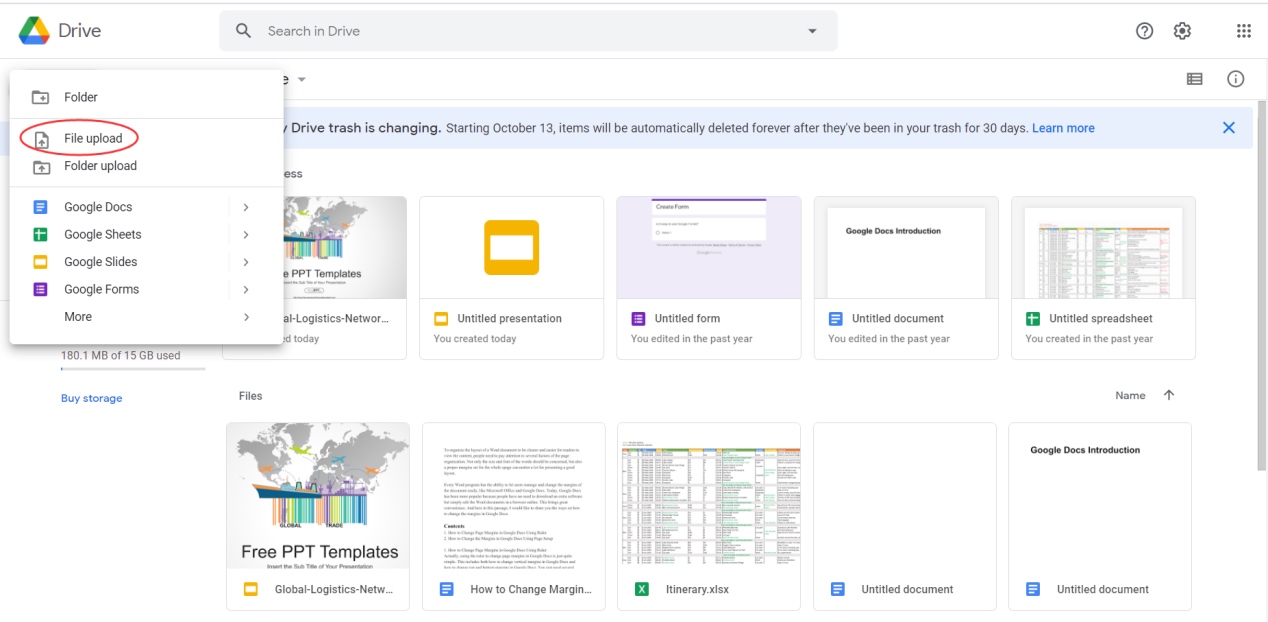Focus the Search in Drive field
This screenshot has height=622, width=1268.
pyautogui.click(x=528, y=31)
